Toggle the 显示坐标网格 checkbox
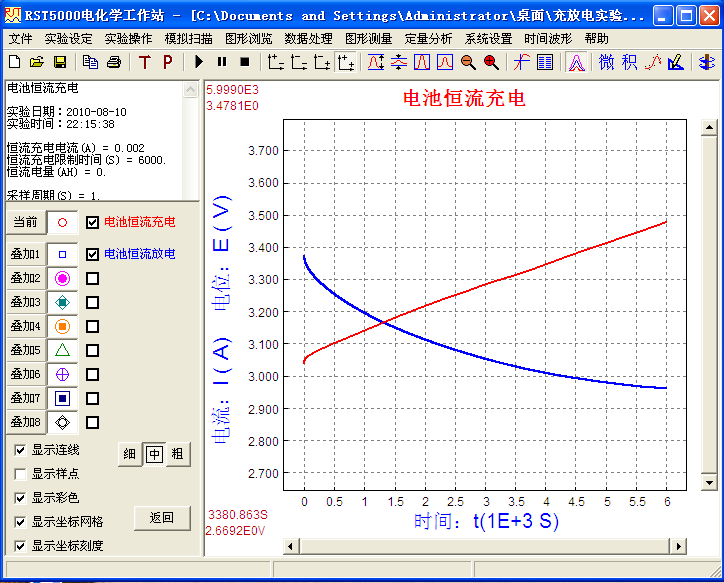 [21, 522]
